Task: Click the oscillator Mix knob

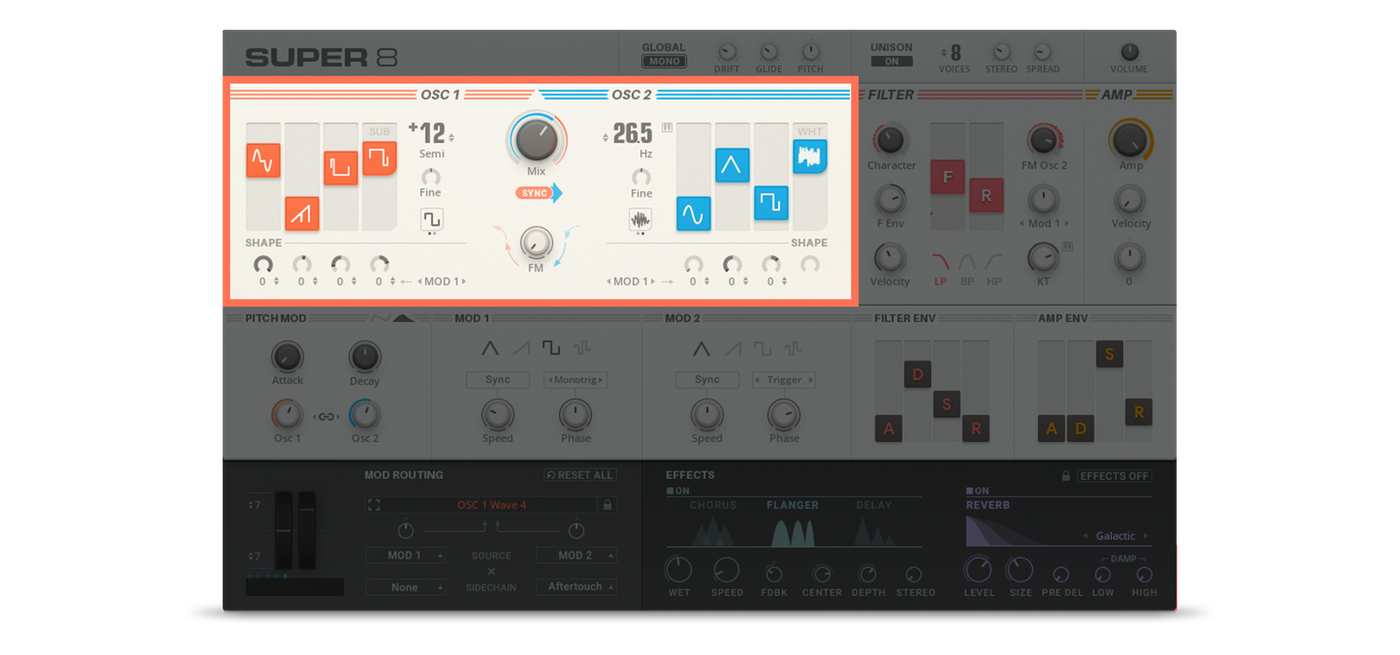Action: (x=536, y=139)
